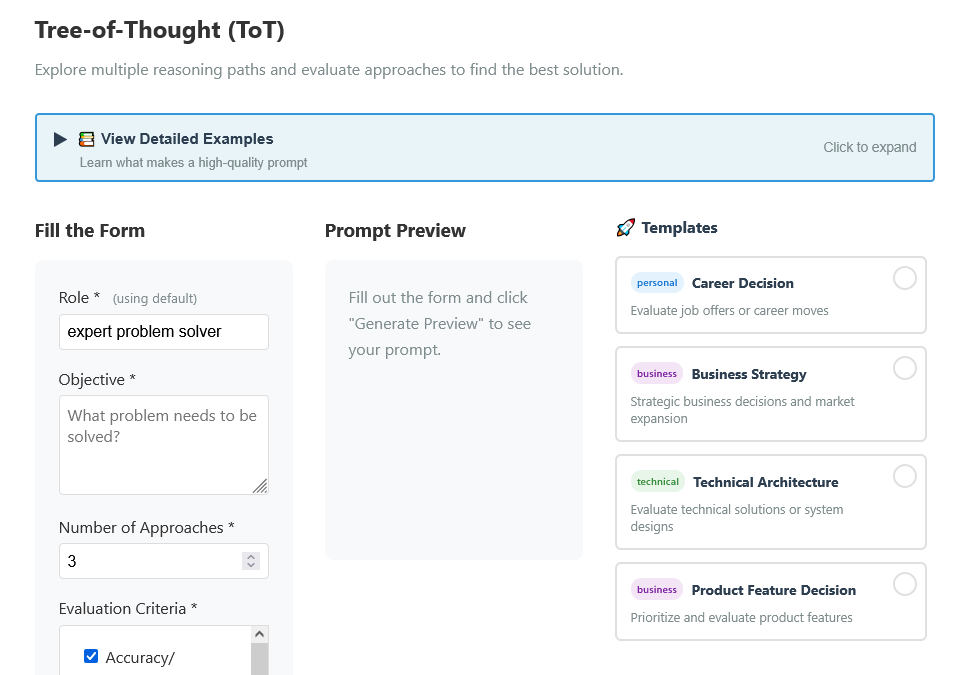Click the "Click to expand" label
965x675 pixels.
(x=869, y=147)
